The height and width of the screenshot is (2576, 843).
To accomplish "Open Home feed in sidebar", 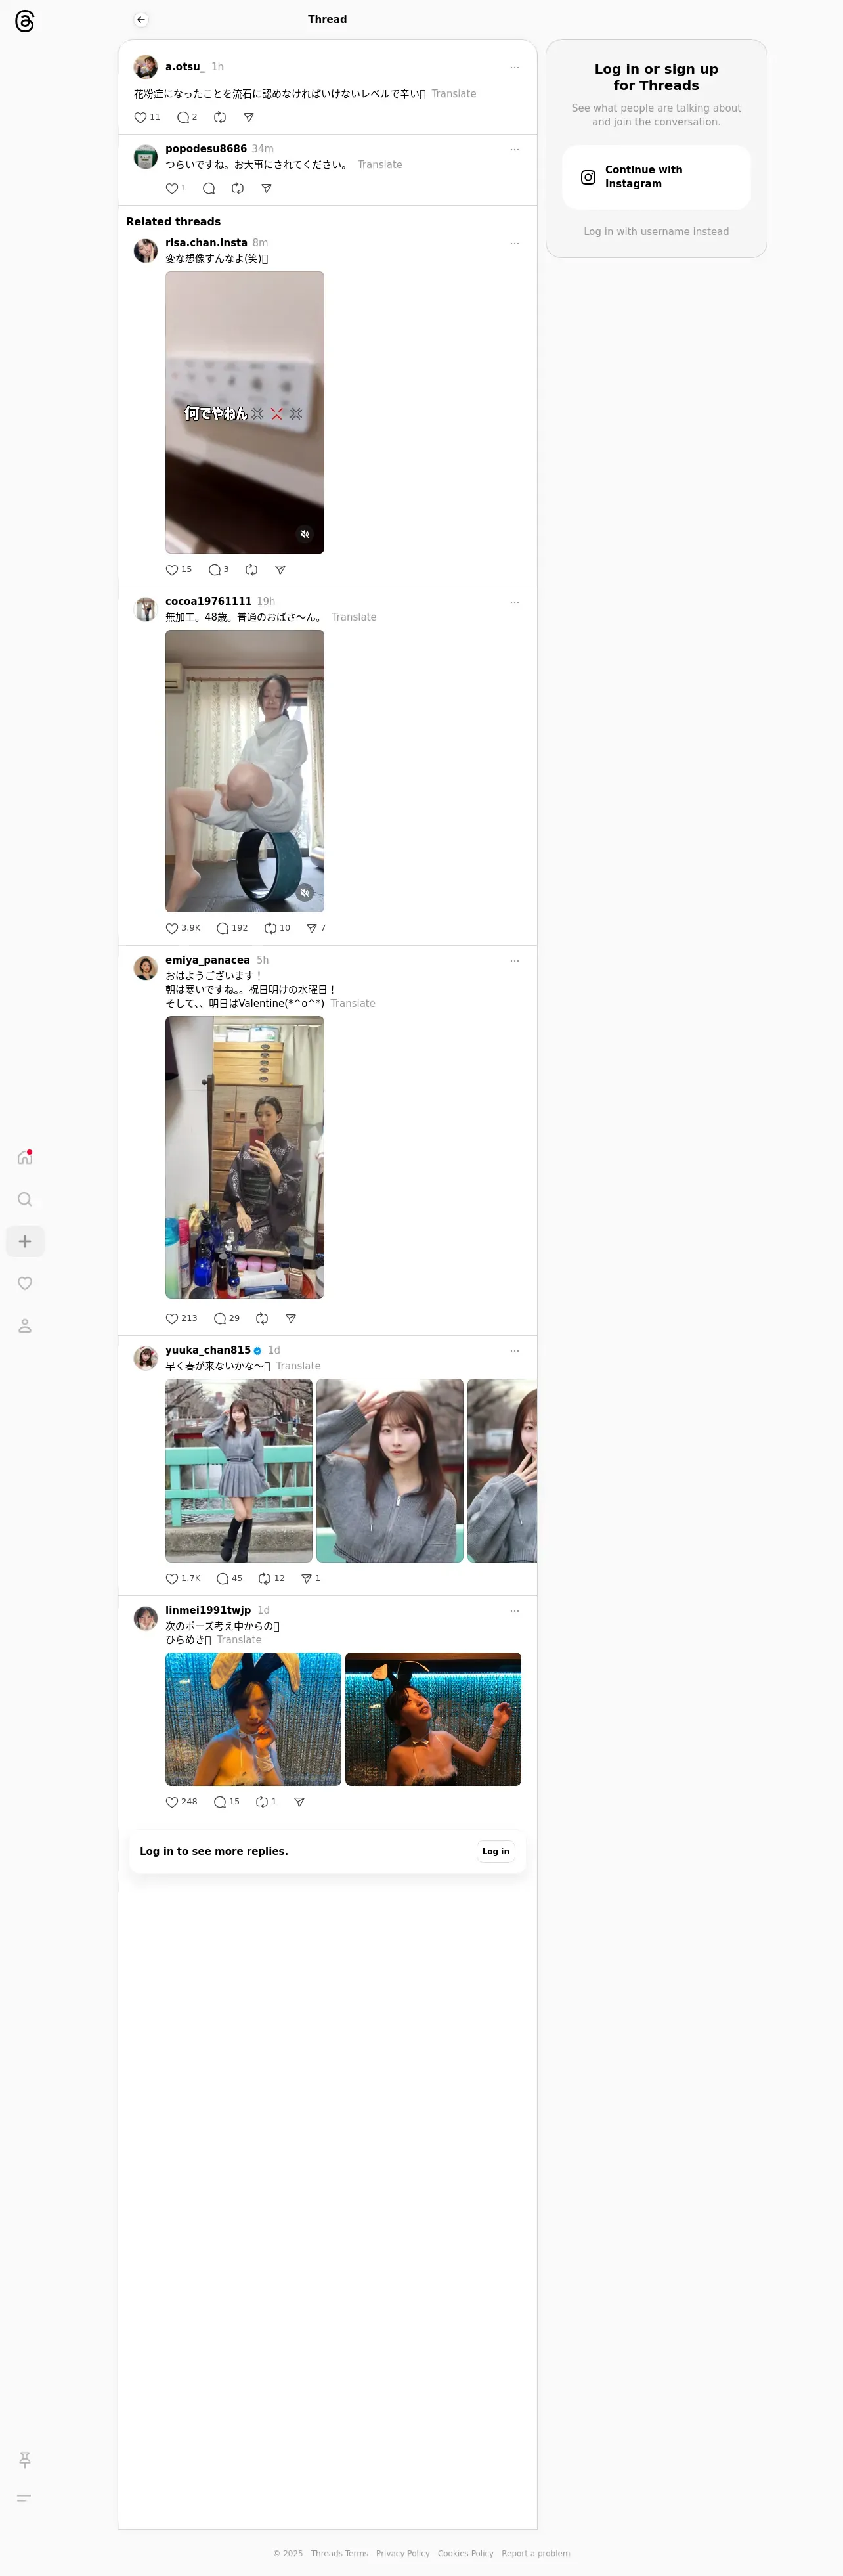I will click(25, 1157).
